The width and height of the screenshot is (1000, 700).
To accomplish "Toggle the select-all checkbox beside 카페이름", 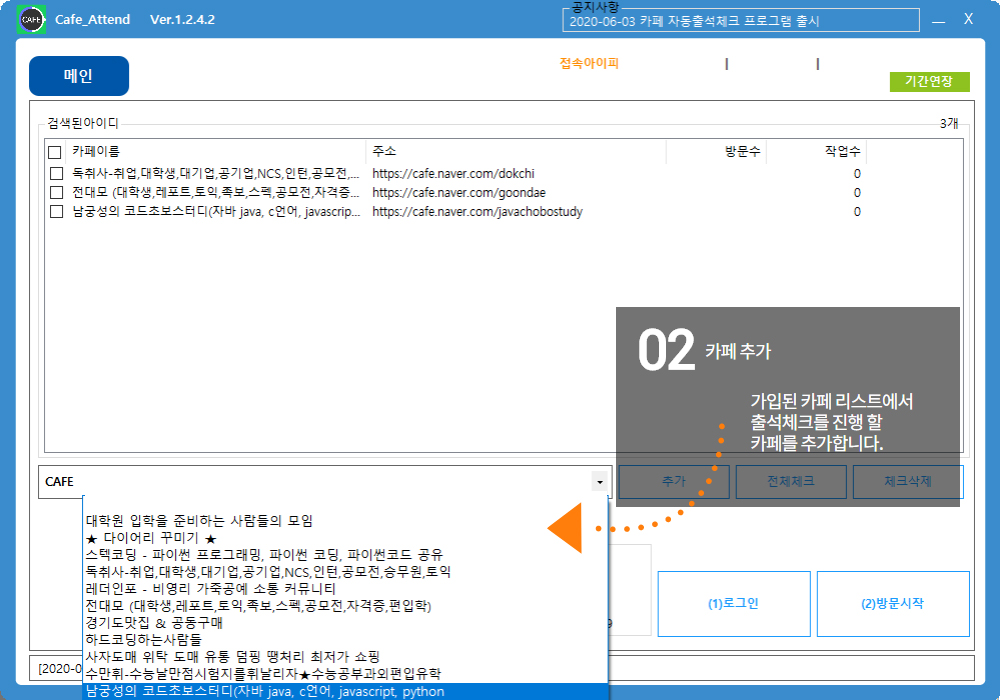I will pos(55,152).
